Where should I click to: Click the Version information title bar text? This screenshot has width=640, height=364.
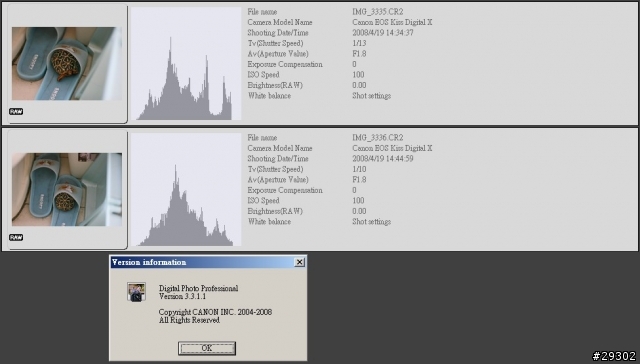tap(149, 262)
